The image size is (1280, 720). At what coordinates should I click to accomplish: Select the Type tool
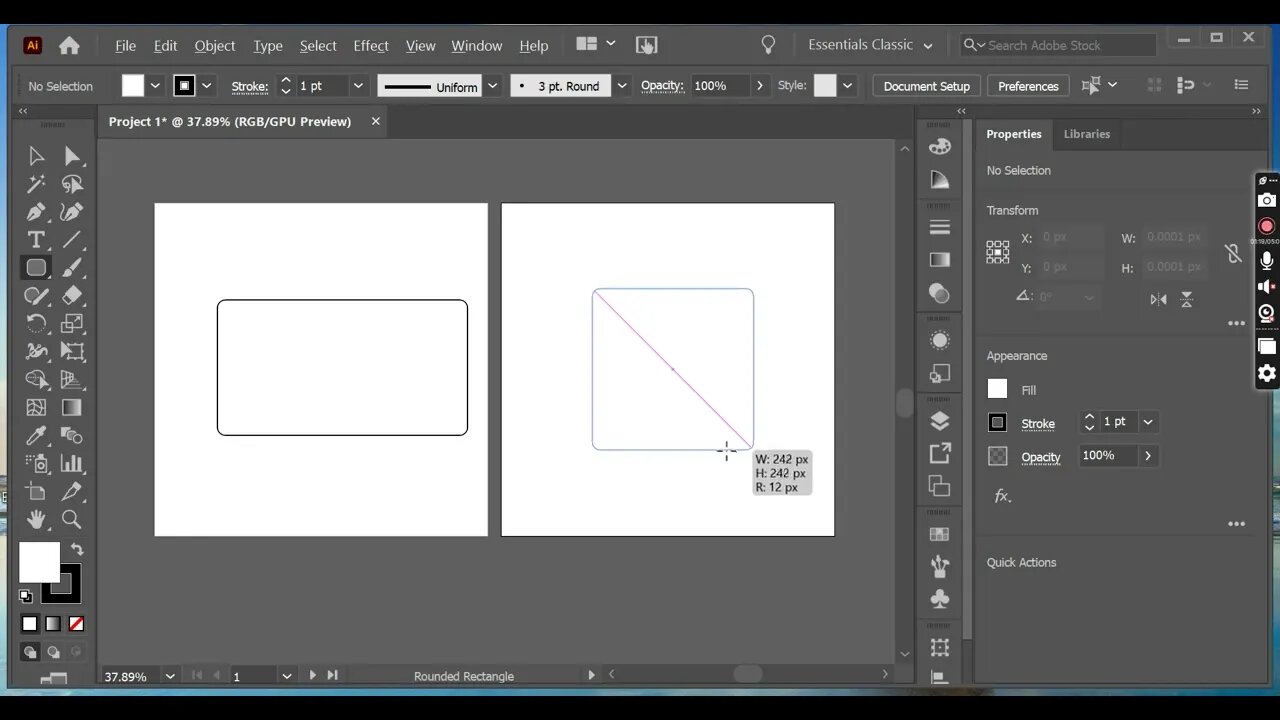coord(36,240)
